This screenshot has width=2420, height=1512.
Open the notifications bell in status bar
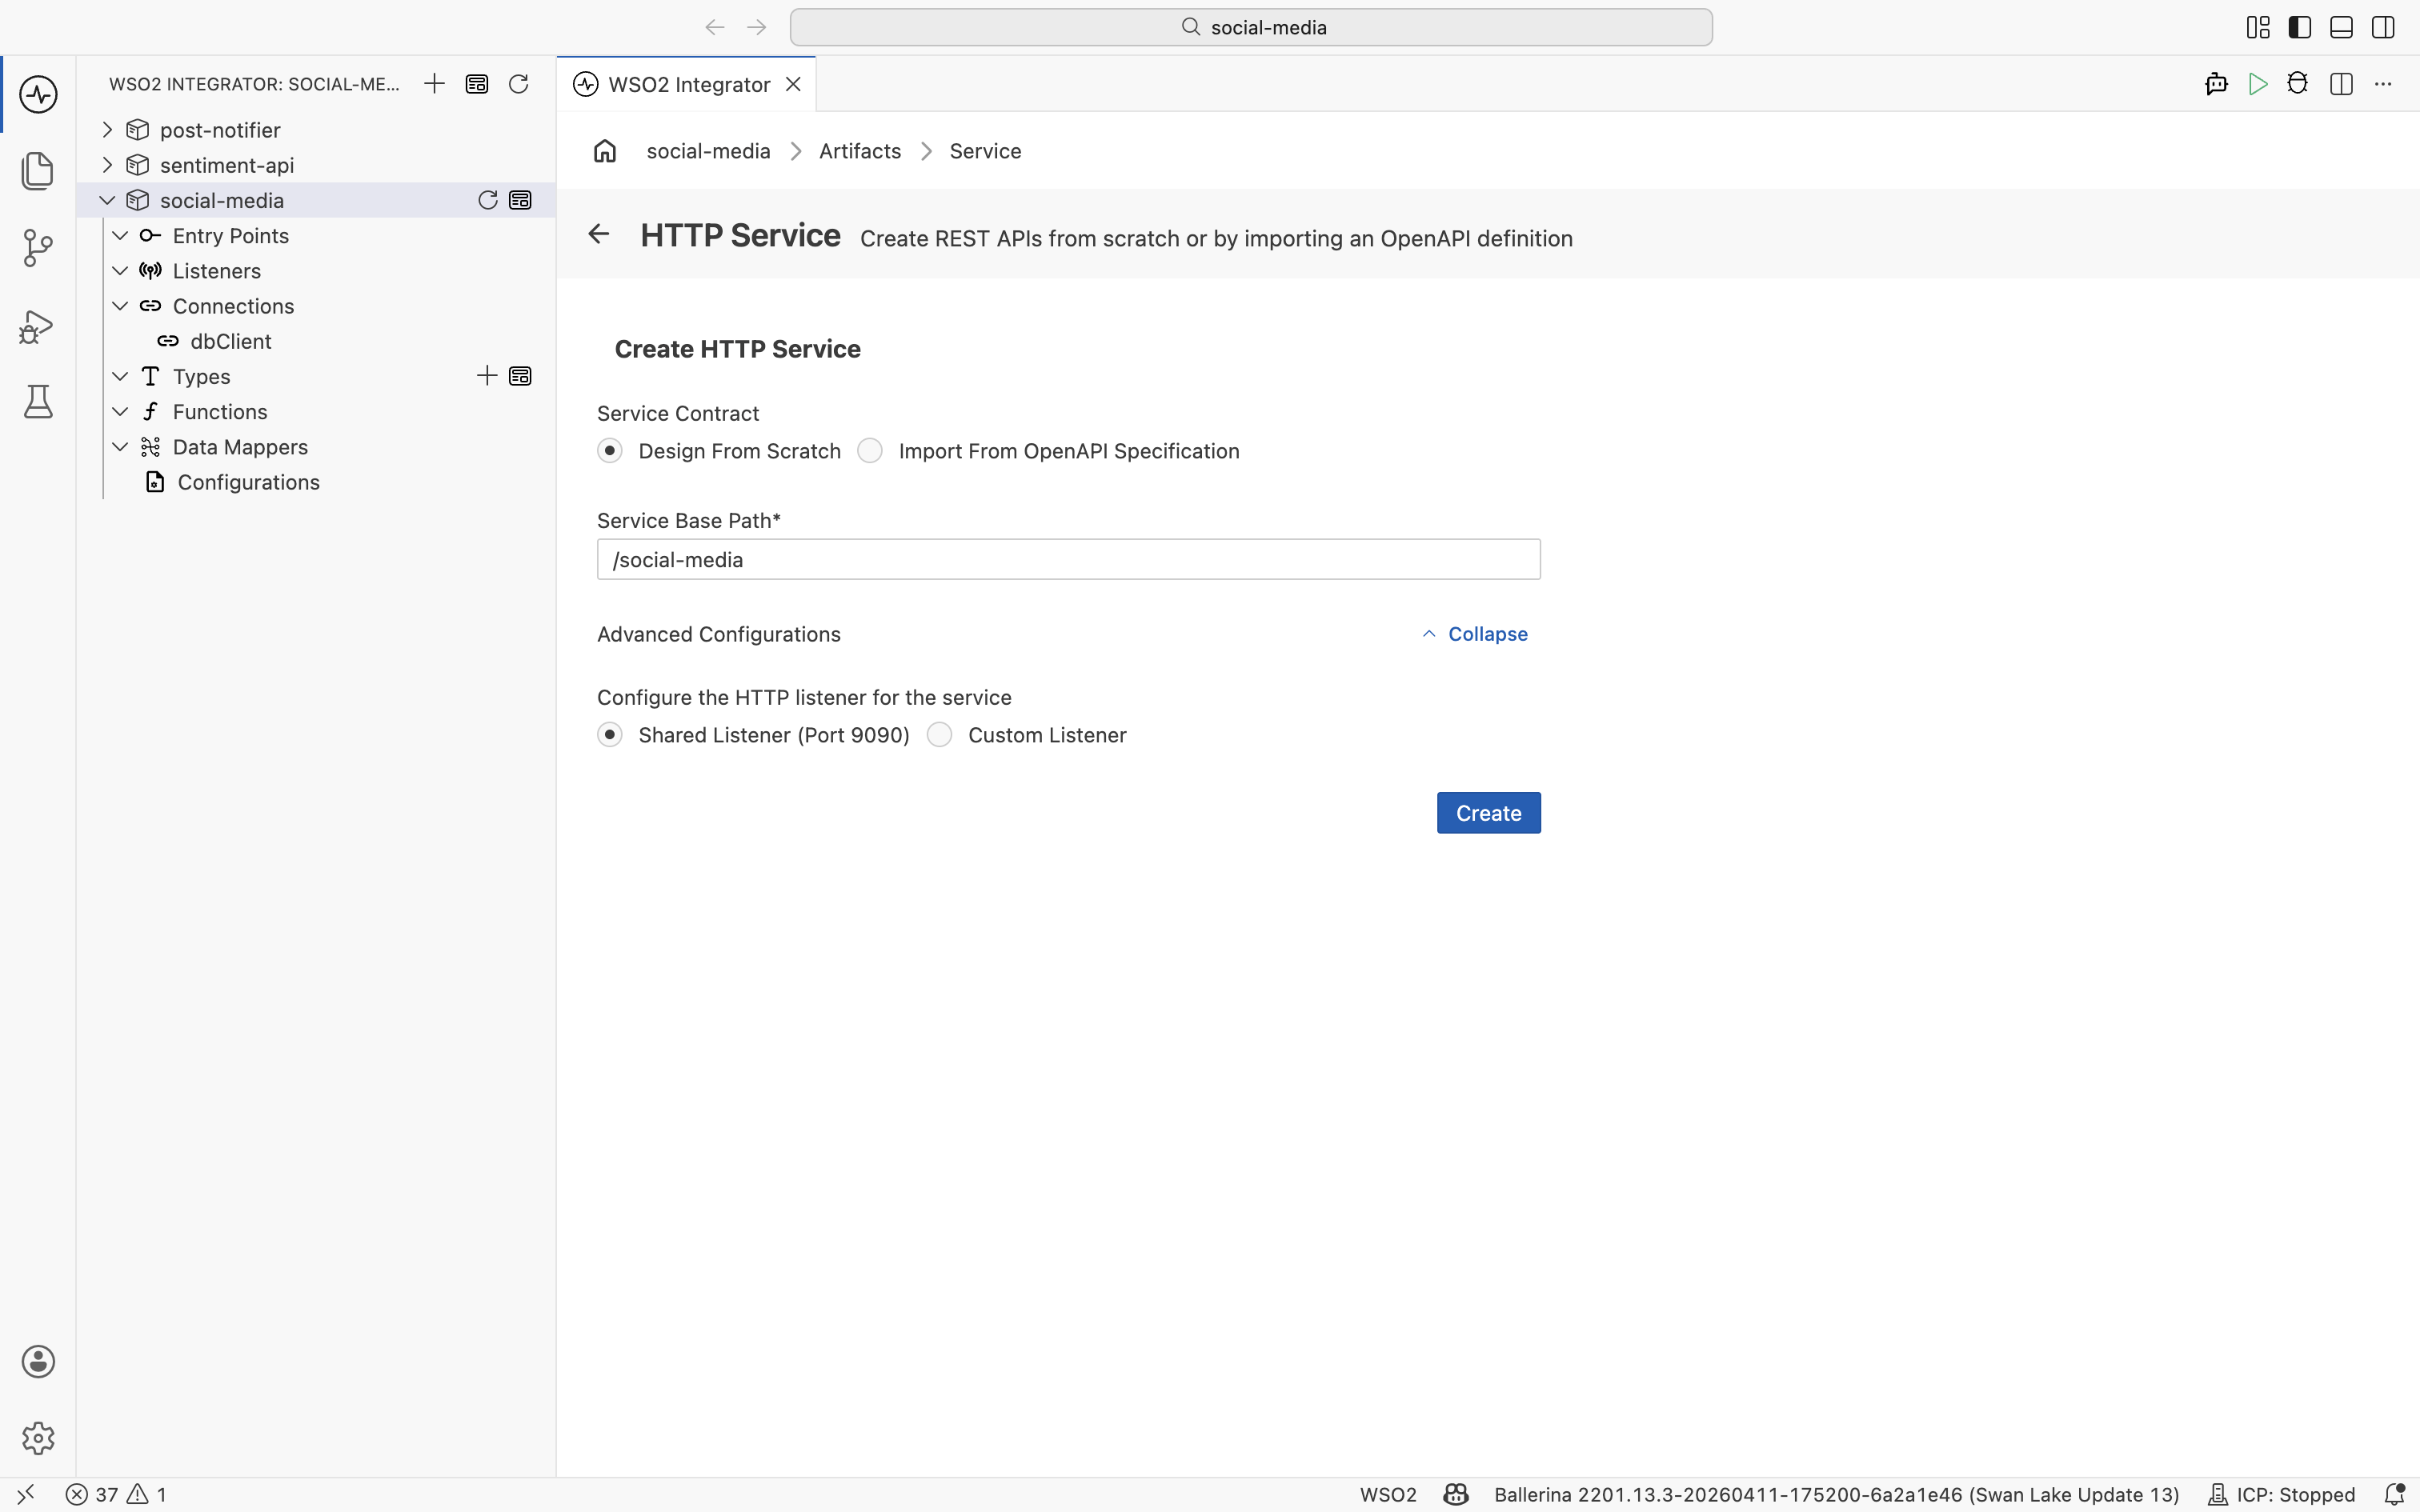point(2395,1494)
